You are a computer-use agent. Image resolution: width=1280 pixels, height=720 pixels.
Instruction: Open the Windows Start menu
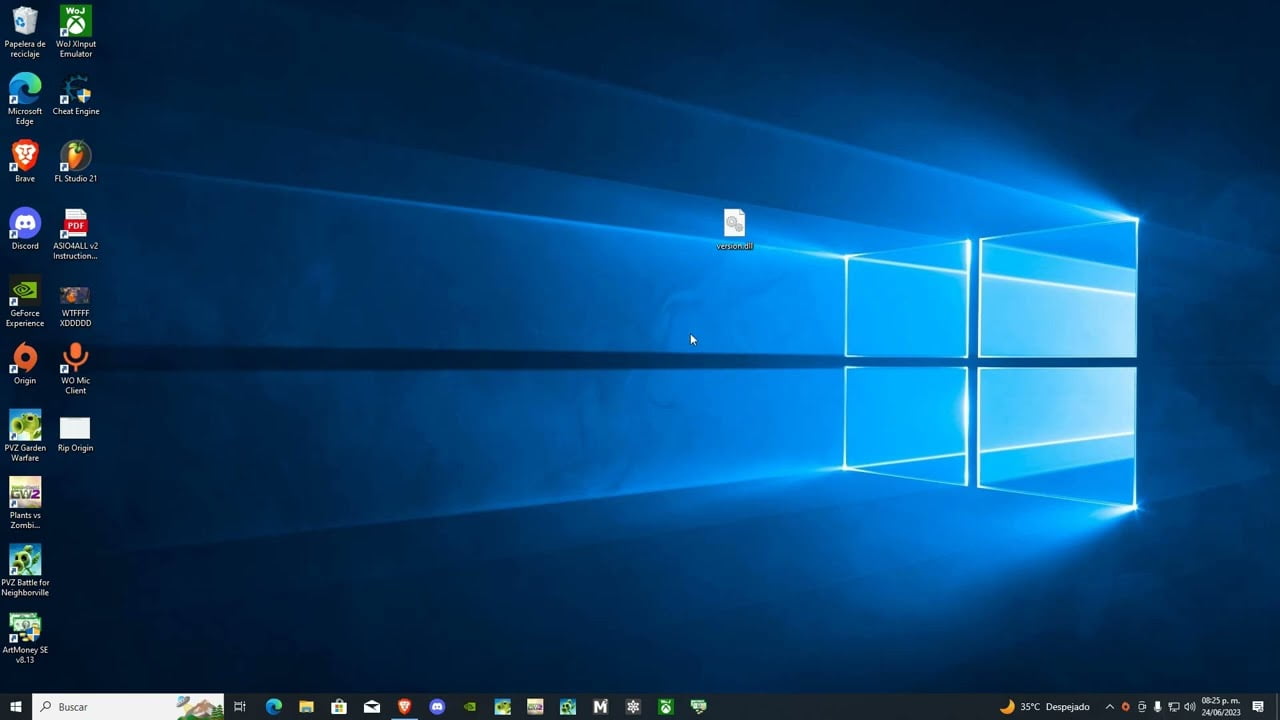coord(16,707)
